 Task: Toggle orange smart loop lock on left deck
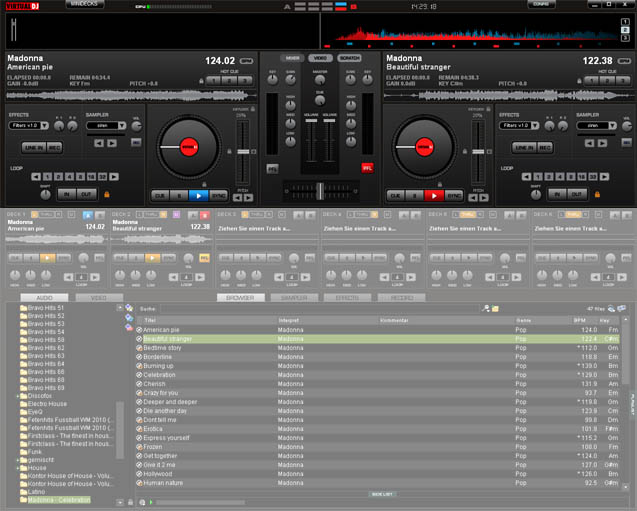coord(106,195)
